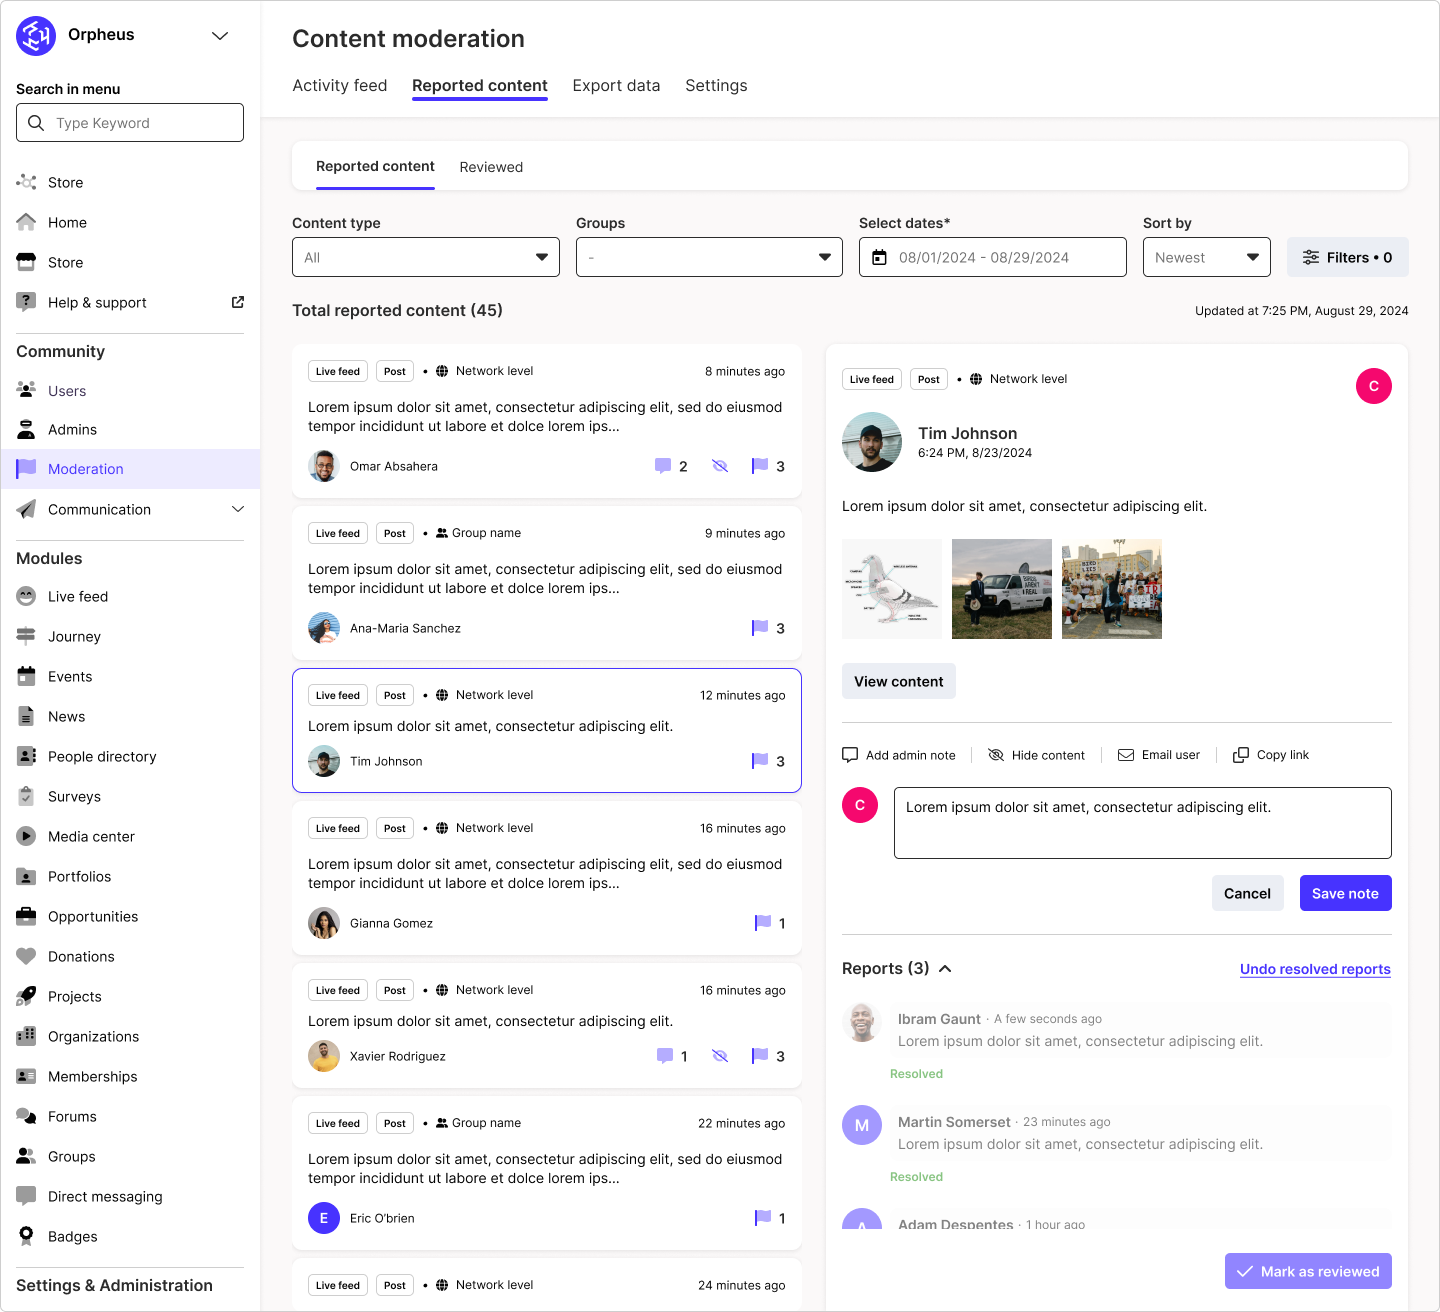Cancel the admin note
Screen dimensions: 1440x1312
coord(1247,893)
